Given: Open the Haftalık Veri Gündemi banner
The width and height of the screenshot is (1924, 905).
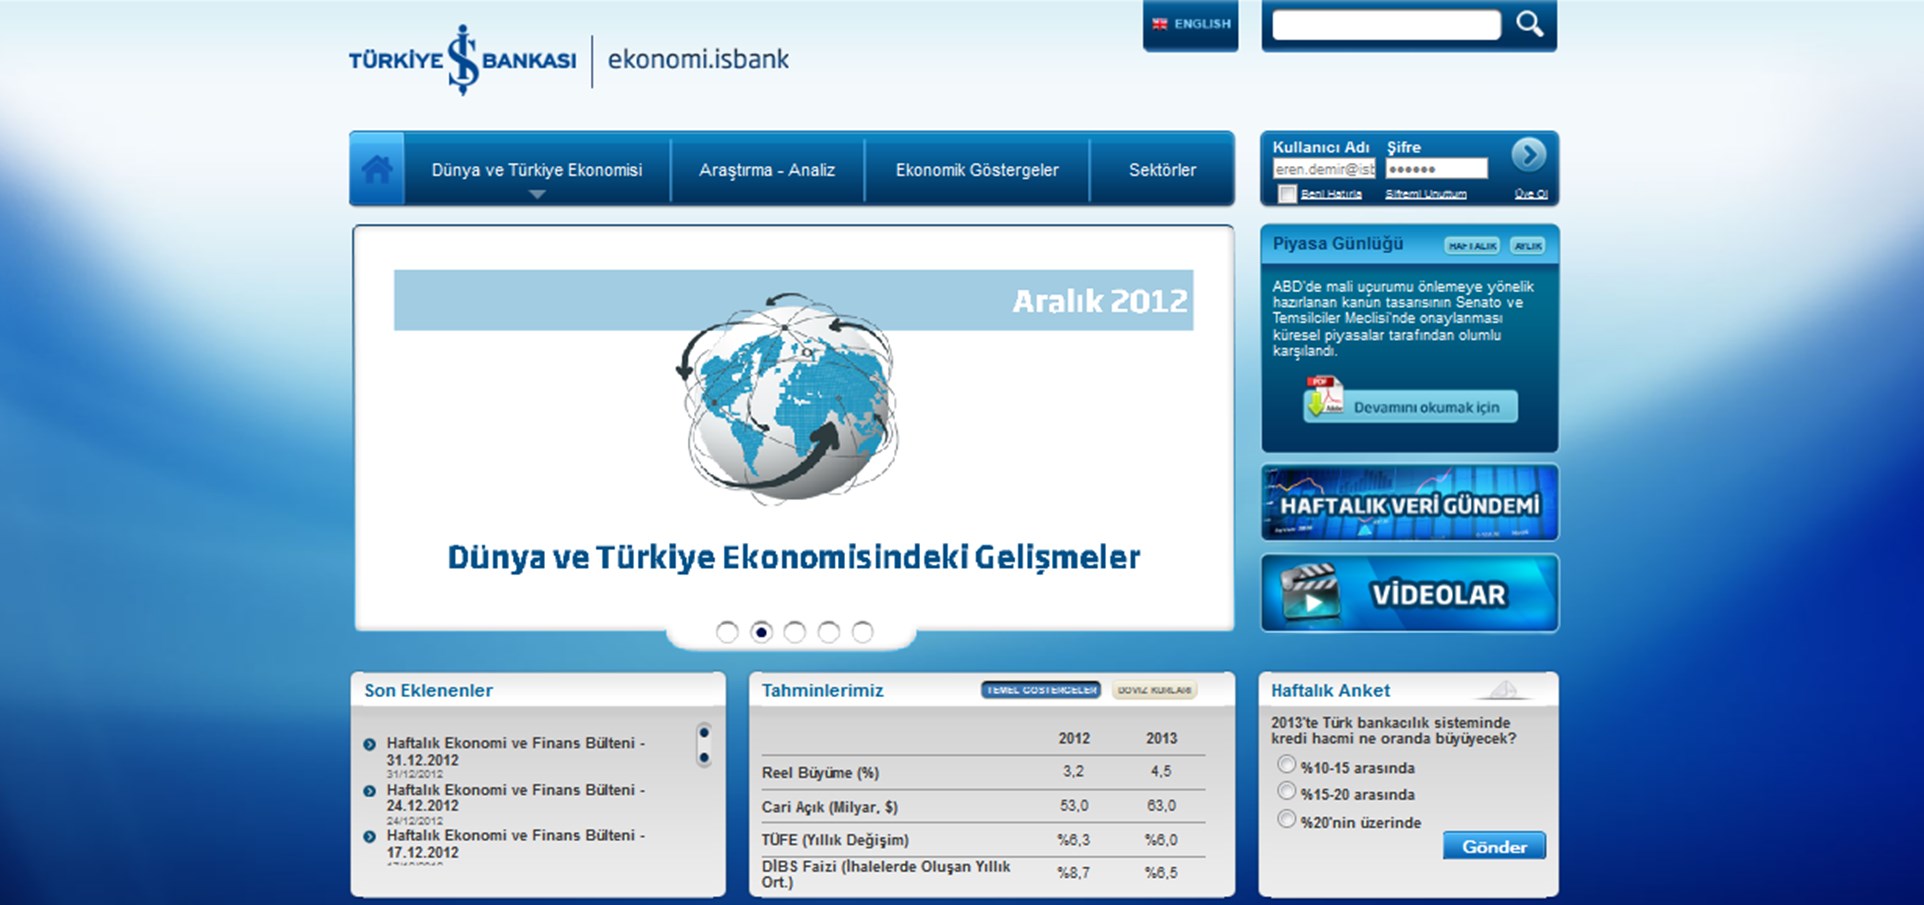Looking at the screenshot, I should click(1410, 503).
